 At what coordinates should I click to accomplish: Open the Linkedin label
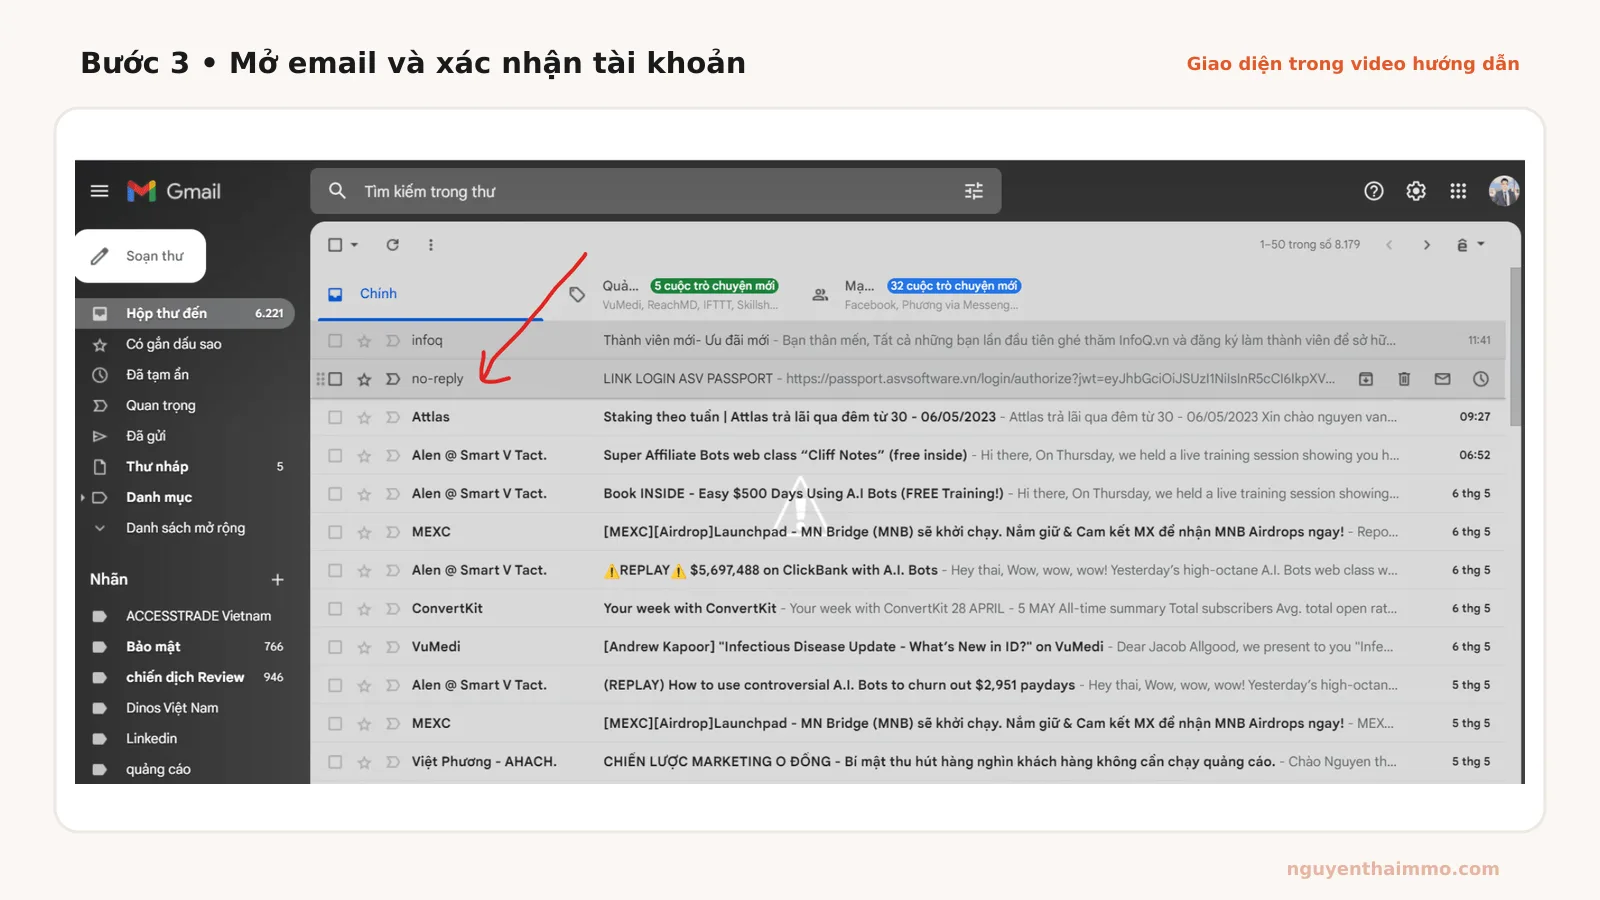pyautogui.click(x=186, y=739)
